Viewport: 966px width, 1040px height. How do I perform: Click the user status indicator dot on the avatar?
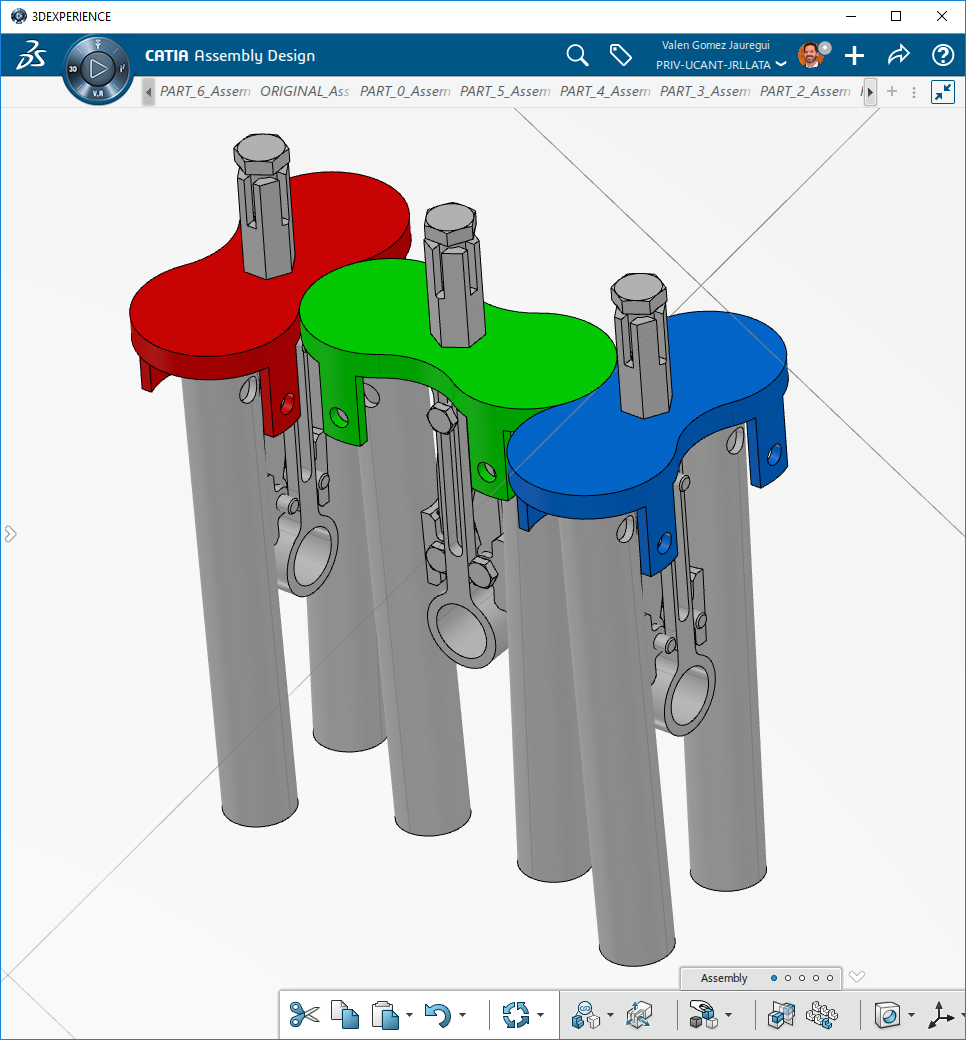[825, 48]
